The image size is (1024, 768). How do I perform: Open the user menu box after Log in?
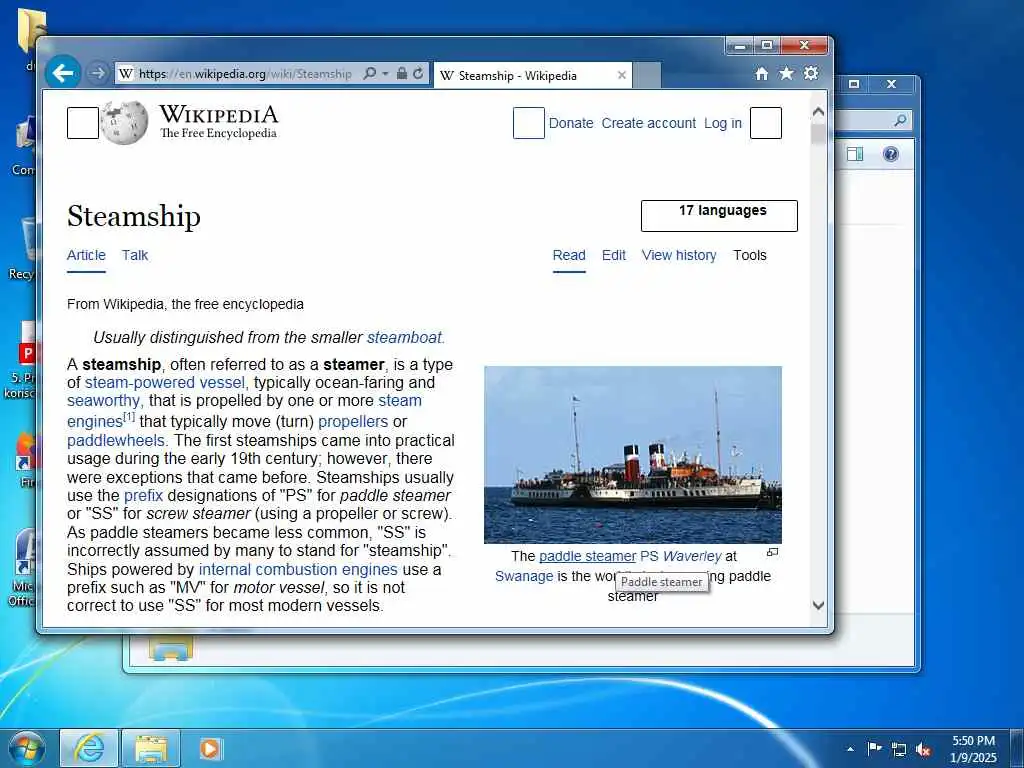tap(766, 123)
